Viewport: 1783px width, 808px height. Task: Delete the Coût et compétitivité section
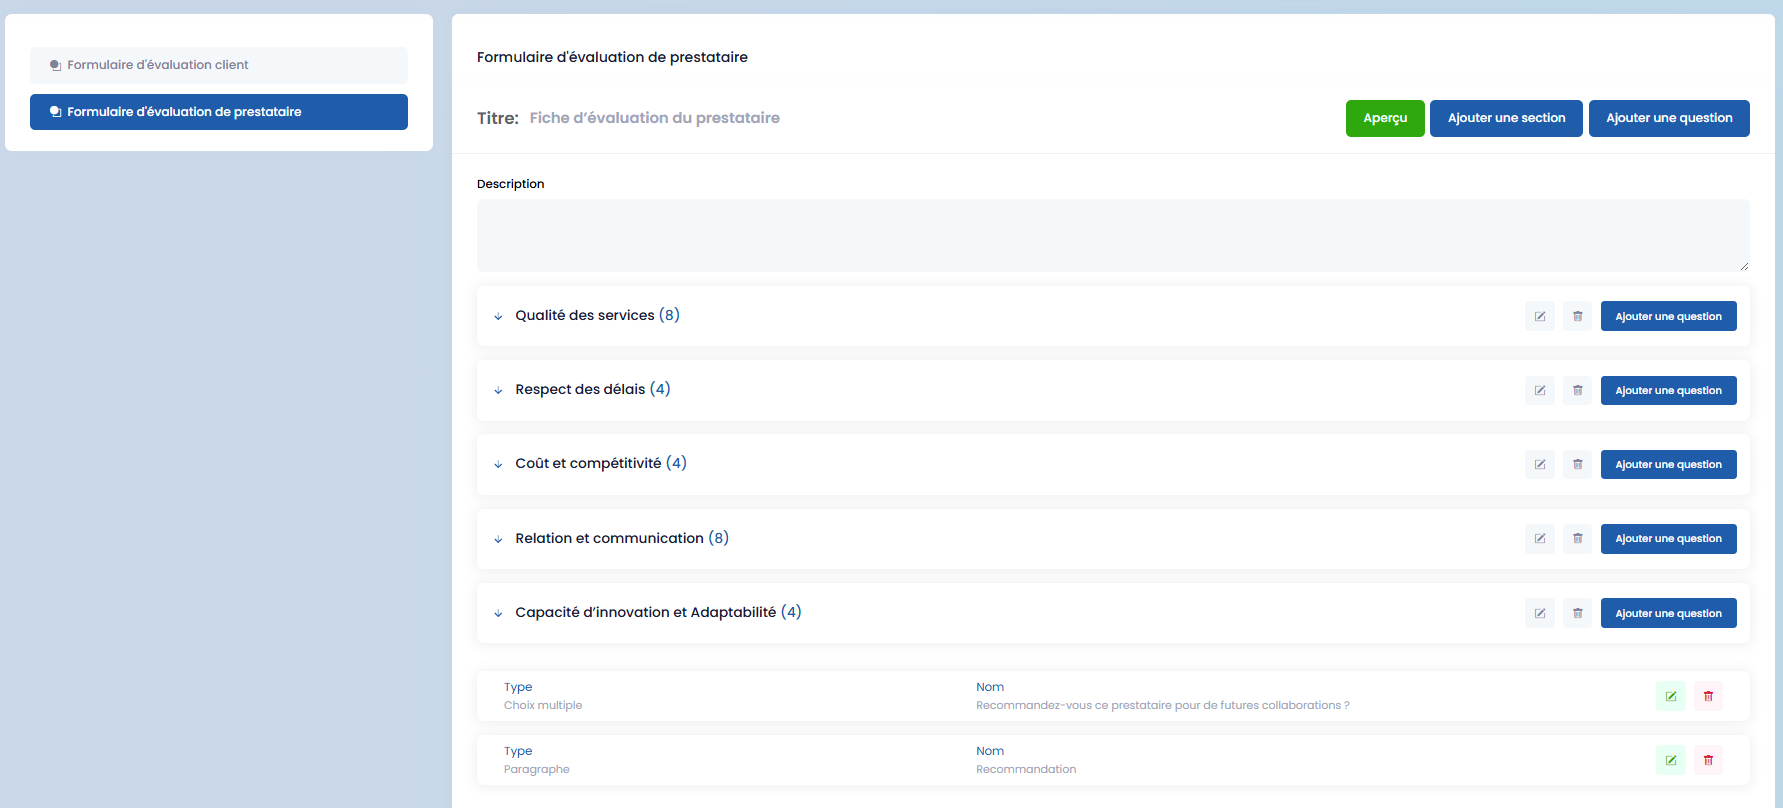click(1577, 464)
